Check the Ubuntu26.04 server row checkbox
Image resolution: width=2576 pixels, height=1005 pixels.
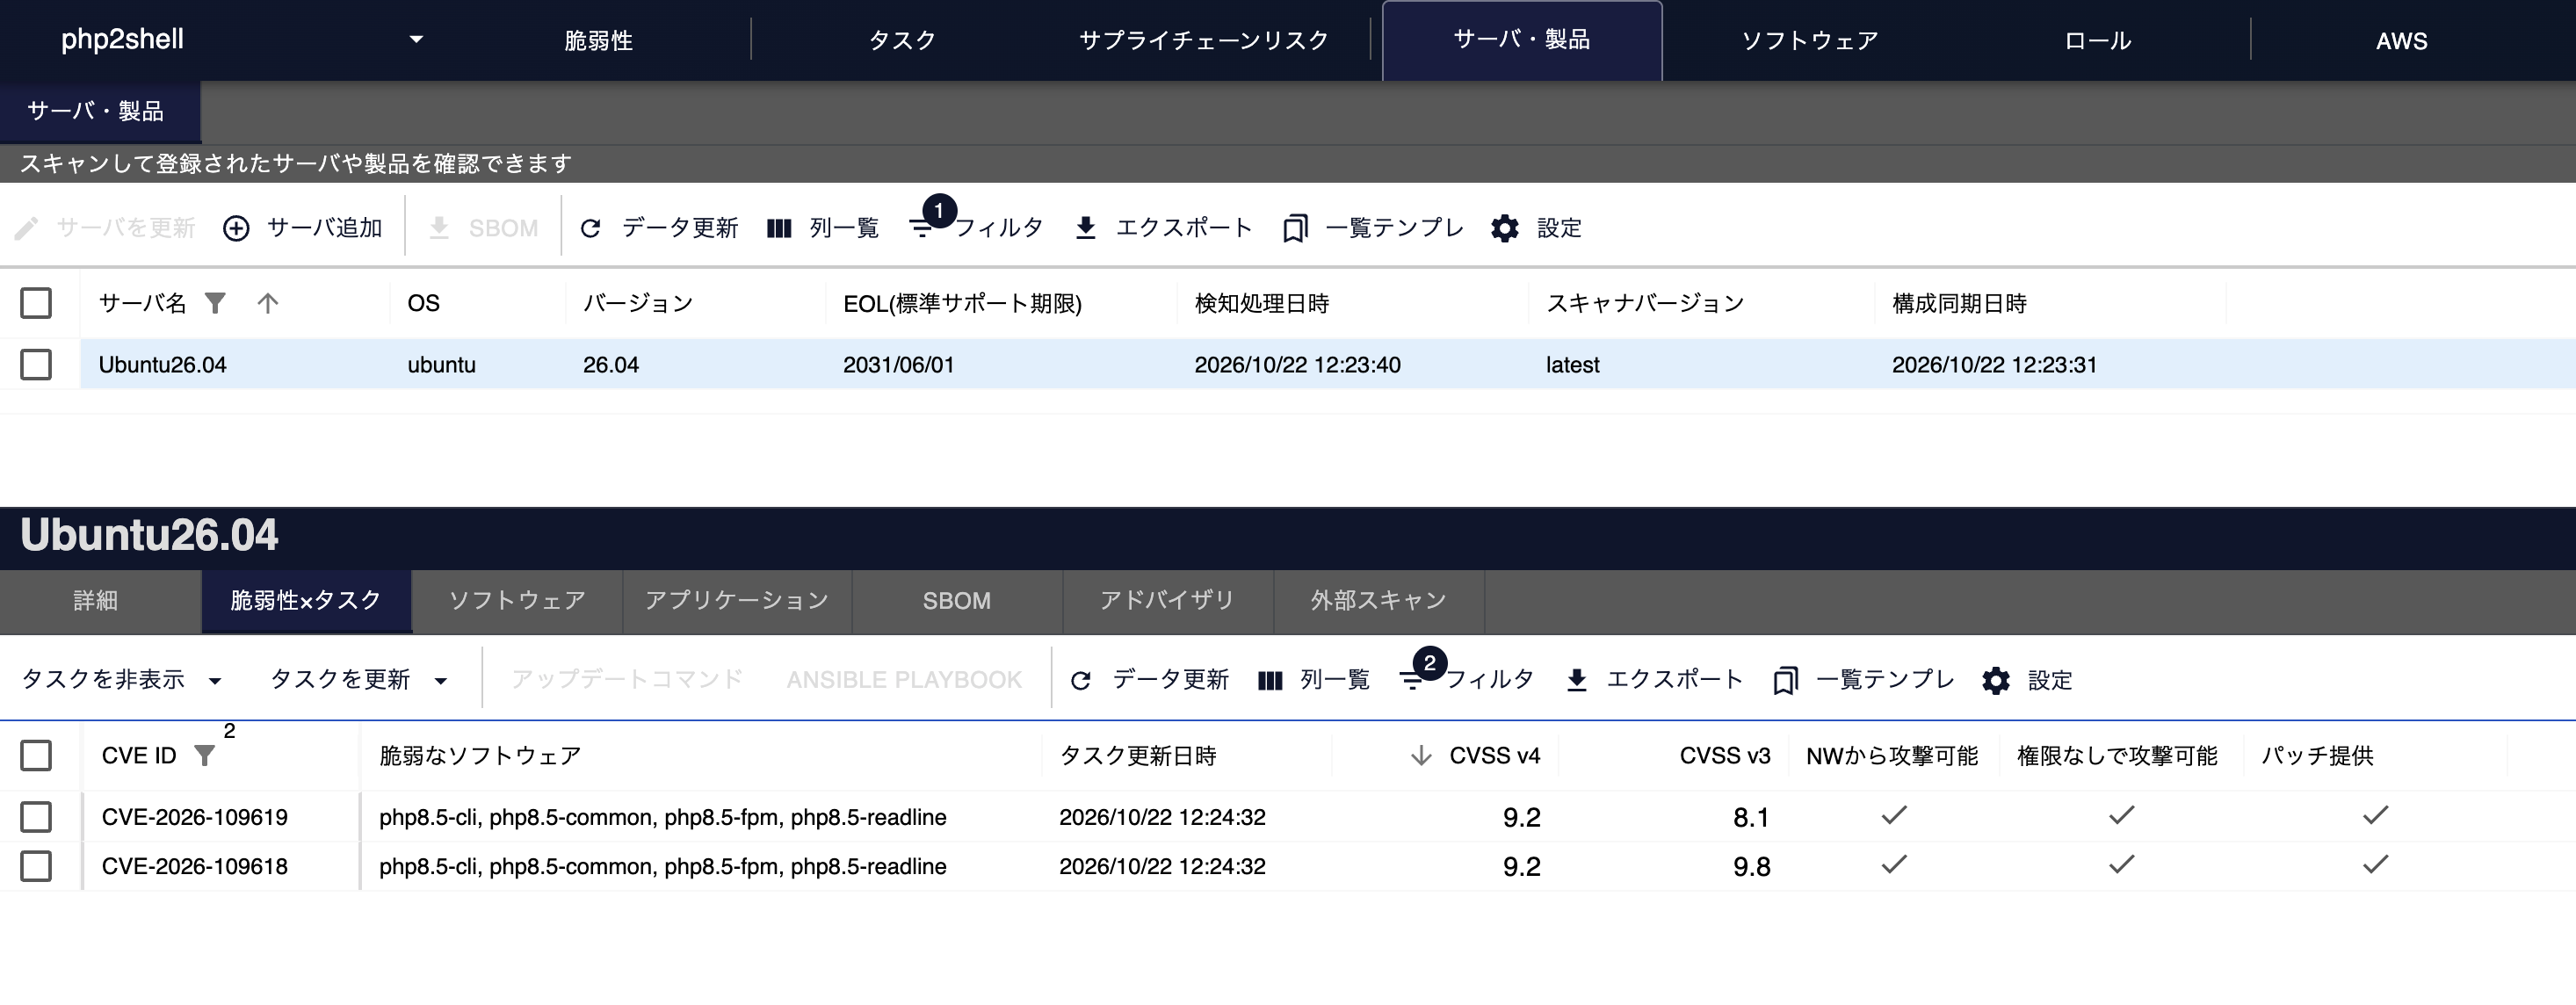pos(36,364)
